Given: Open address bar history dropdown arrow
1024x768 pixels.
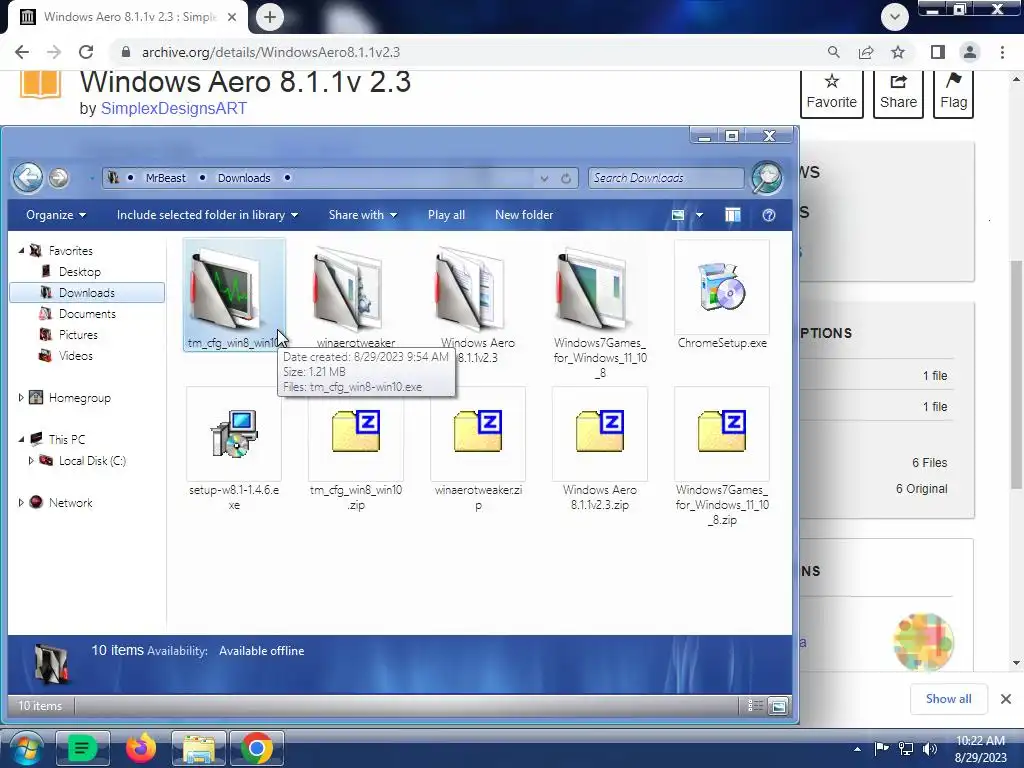Looking at the screenshot, I should (544, 178).
